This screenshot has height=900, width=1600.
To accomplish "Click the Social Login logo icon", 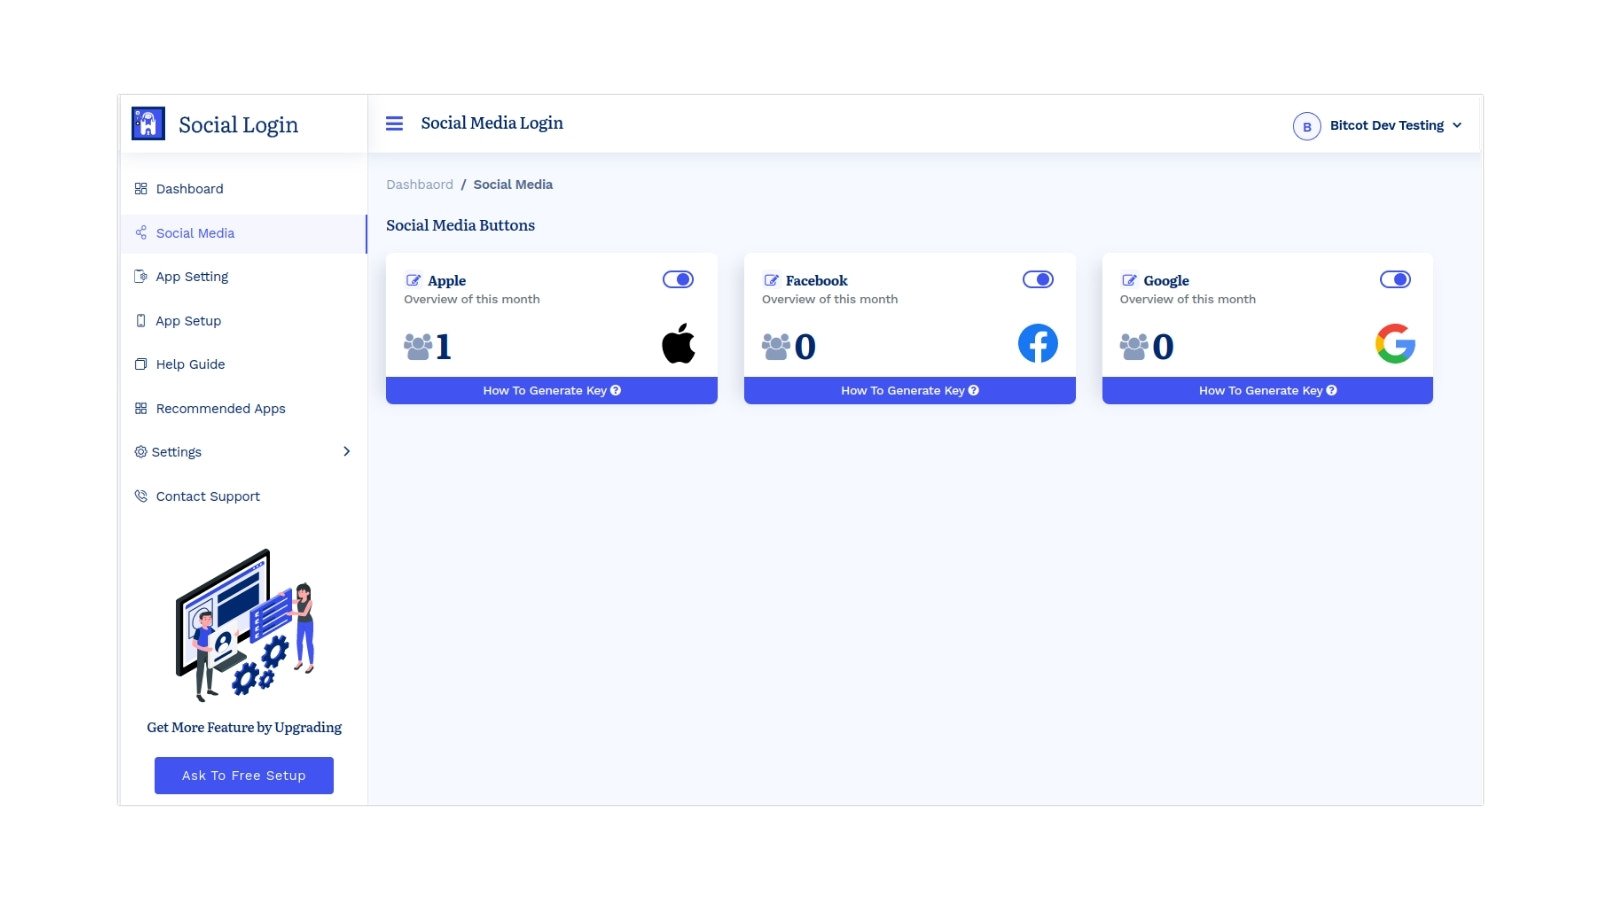I will coord(148,123).
